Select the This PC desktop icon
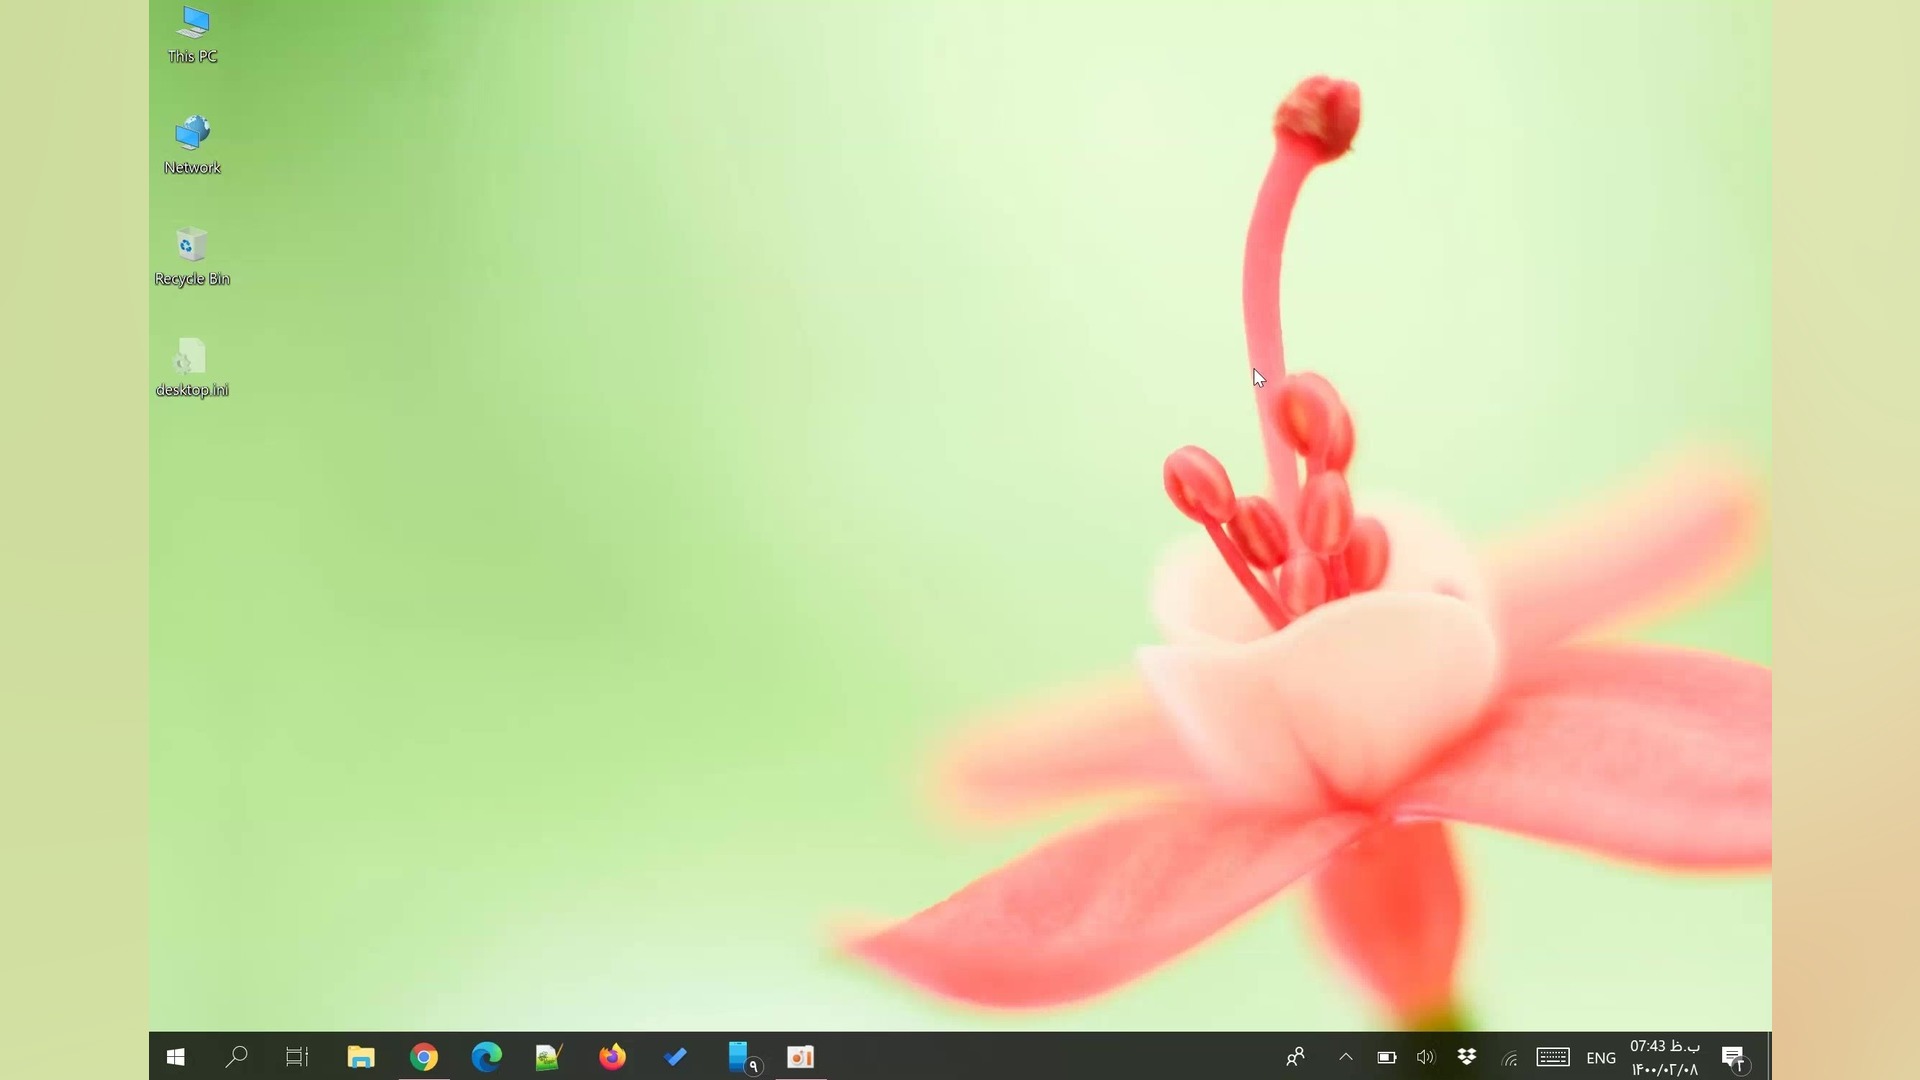 click(192, 34)
